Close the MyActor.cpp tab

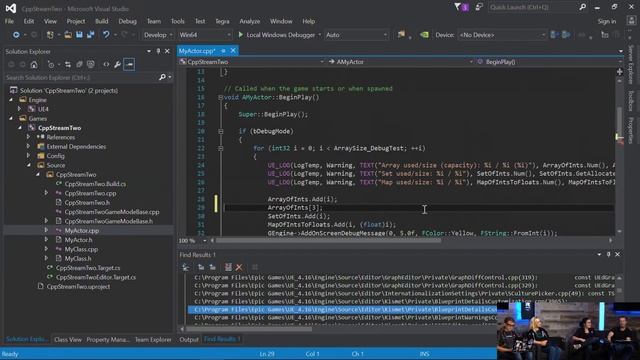[233, 51]
